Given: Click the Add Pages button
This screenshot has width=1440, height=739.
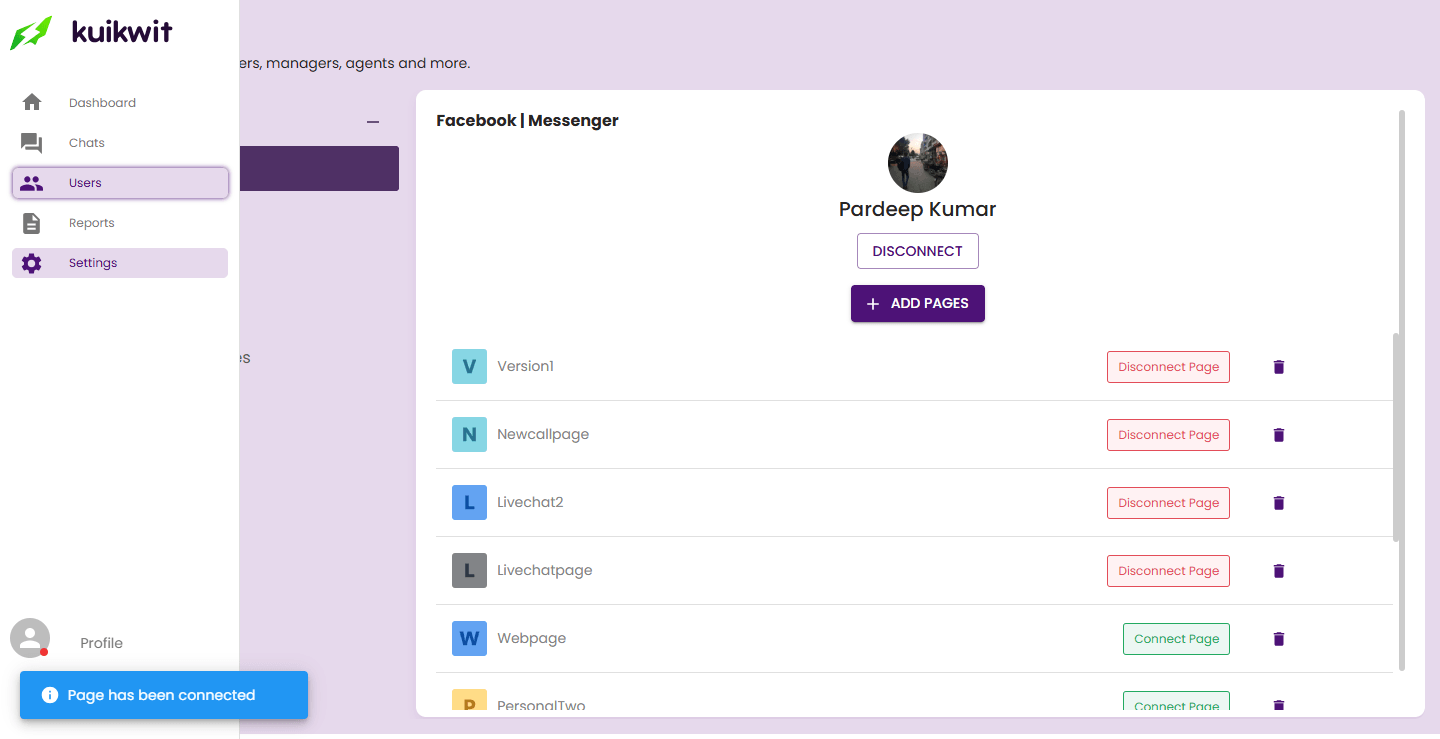Looking at the screenshot, I should pyautogui.click(x=917, y=303).
